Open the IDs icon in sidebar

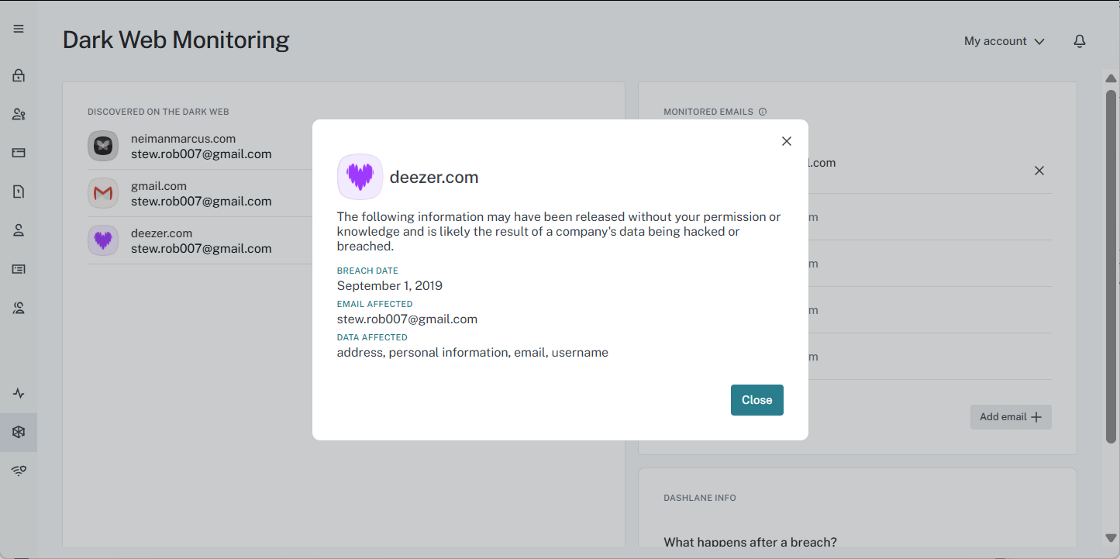pyautogui.click(x=18, y=269)
